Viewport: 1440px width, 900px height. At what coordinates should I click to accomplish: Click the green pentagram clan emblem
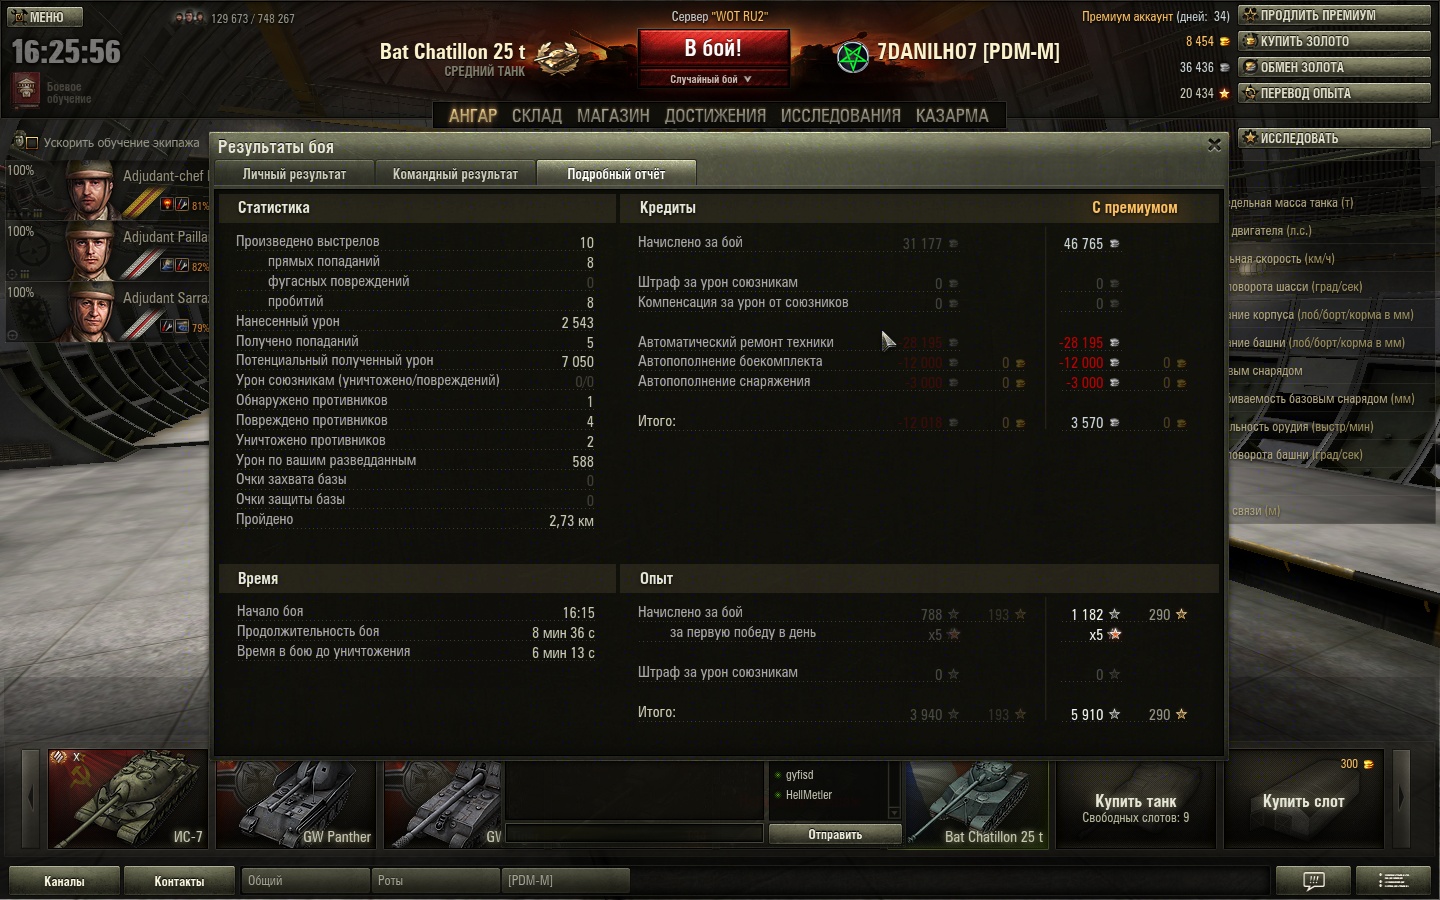(x=853, y=57)
